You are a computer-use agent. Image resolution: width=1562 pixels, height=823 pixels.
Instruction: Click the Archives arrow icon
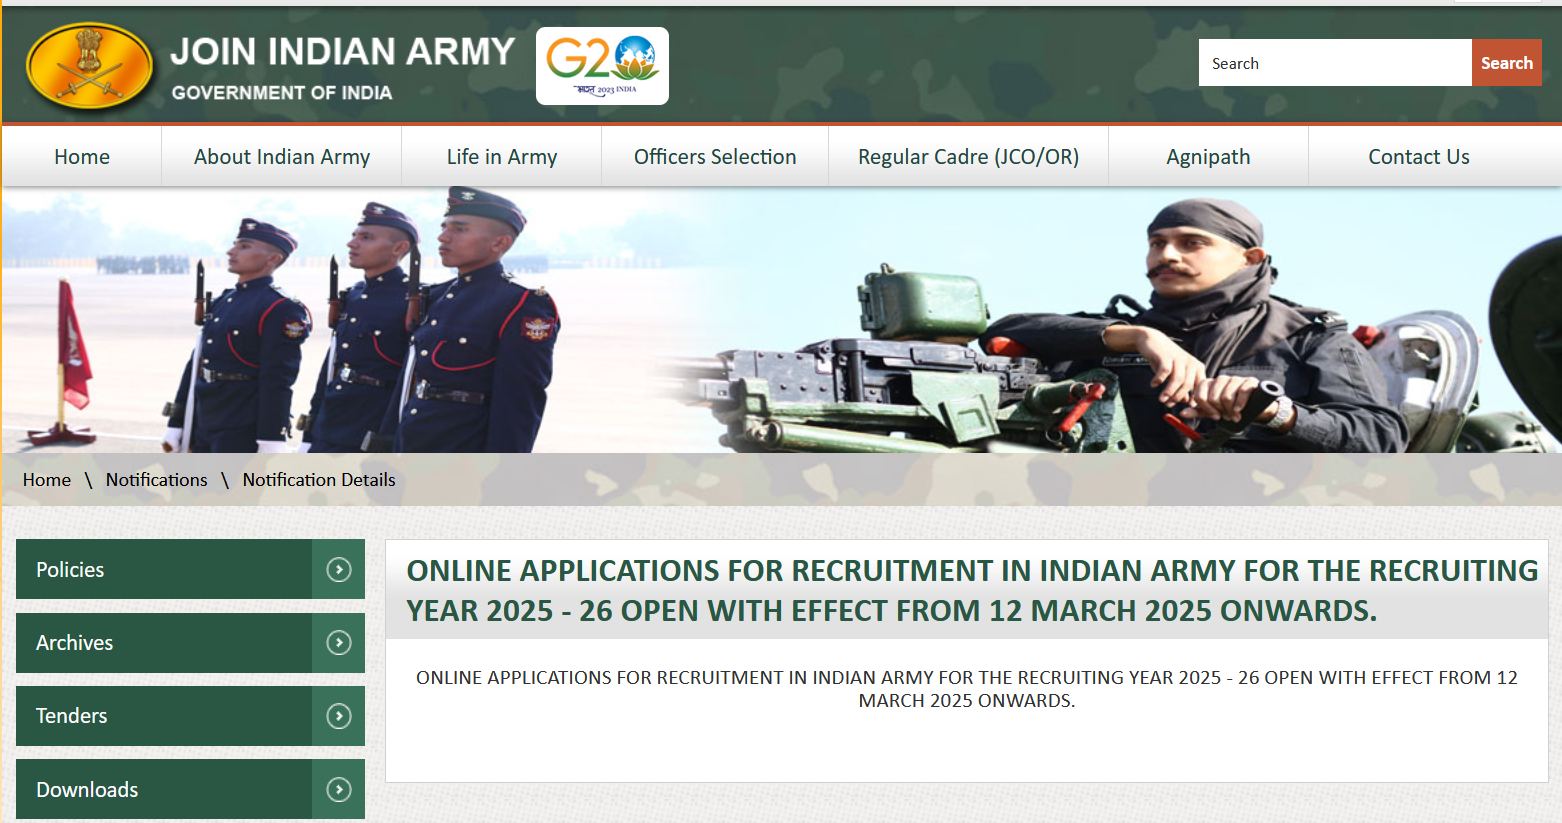point(339,642)
